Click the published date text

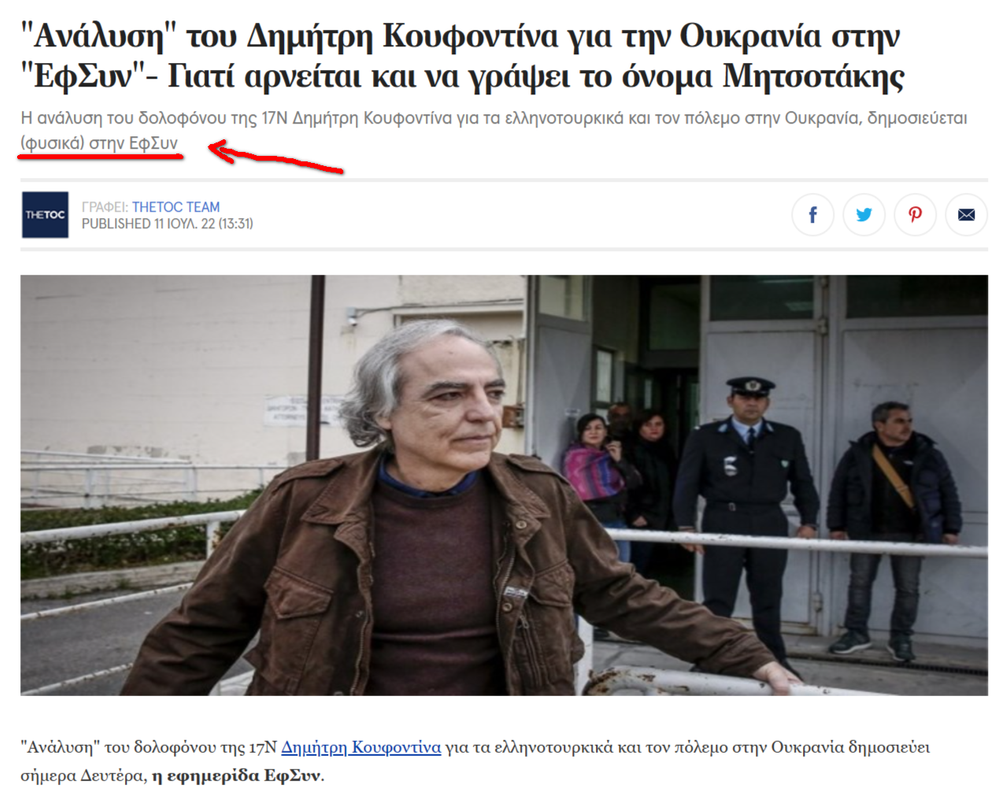pos(167,224)
